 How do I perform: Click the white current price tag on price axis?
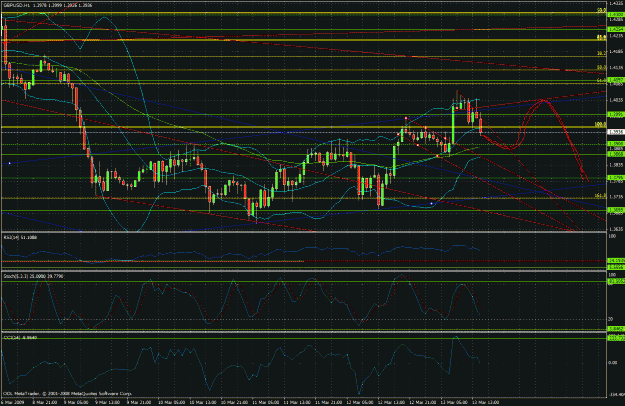click(616, 131)
